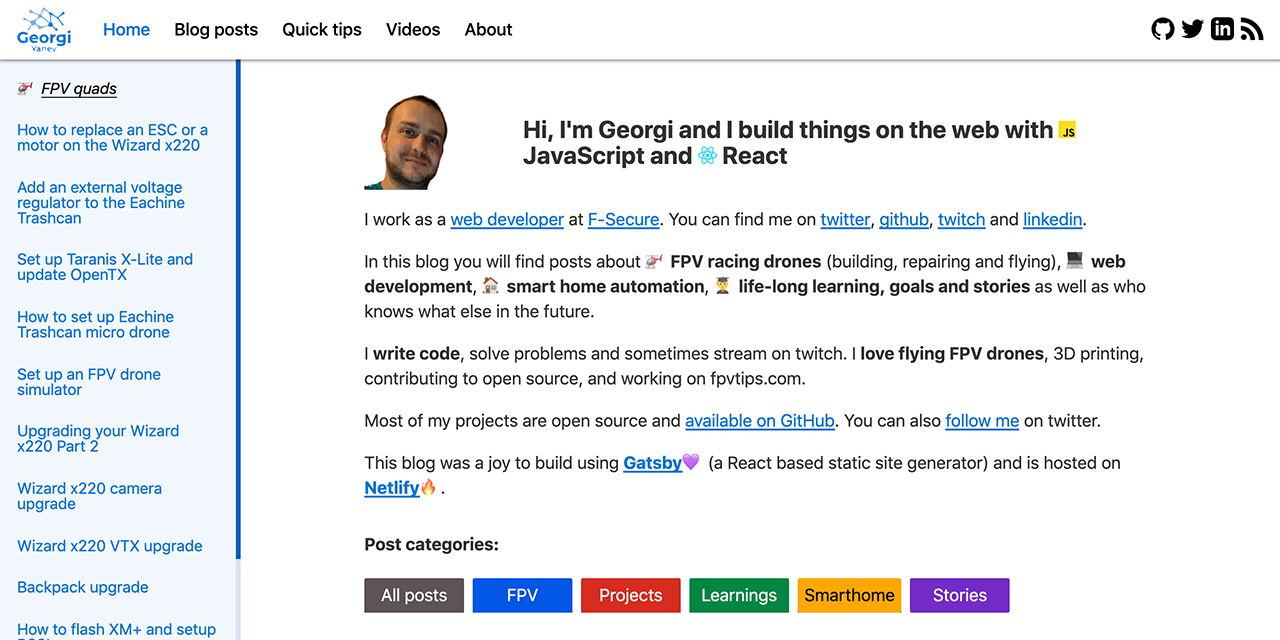Open the LinkedIn icon
This screenshot has width=1280, height=640.
click(1222, 29)
